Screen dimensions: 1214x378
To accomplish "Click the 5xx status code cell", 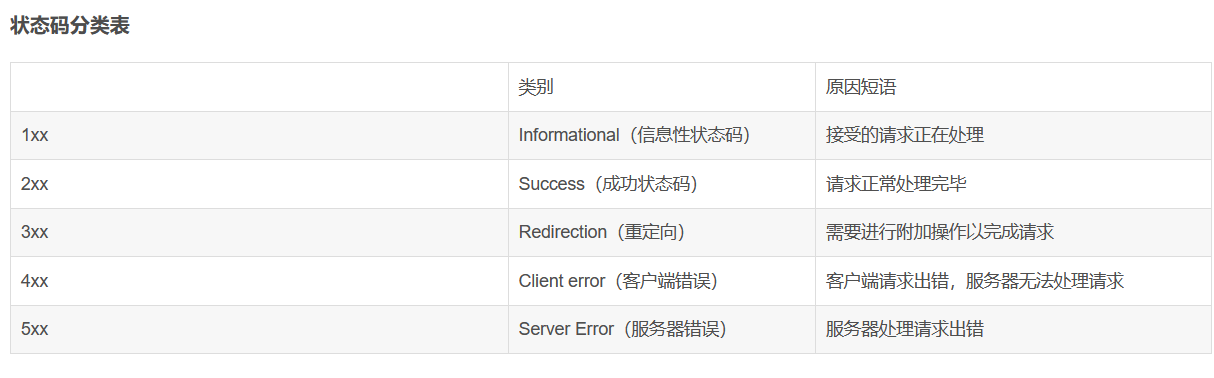I will 259,329.
